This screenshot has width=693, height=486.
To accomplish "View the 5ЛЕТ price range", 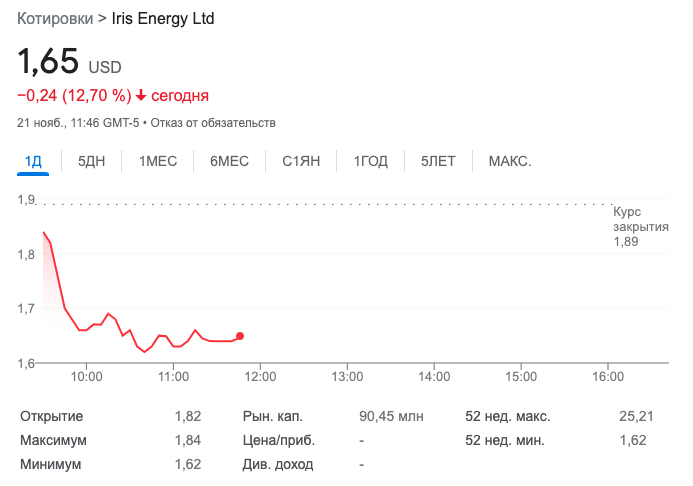I will tap(438, 161).
